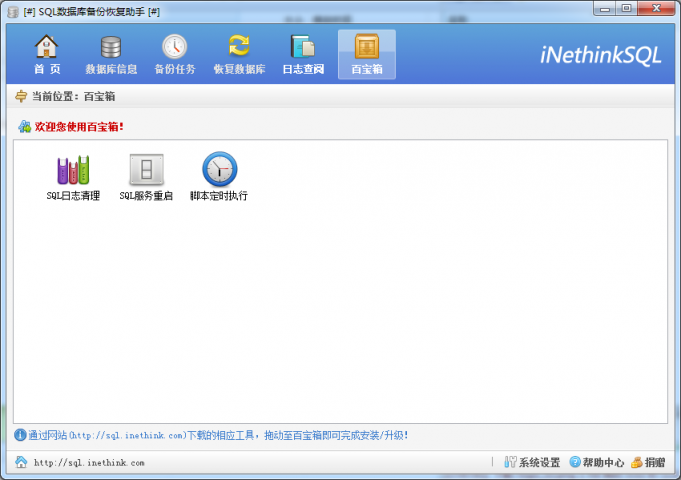681x480 pixels.
Task: Select the 恢复数据库 restore database icon
Action: (x=238, y=55)
